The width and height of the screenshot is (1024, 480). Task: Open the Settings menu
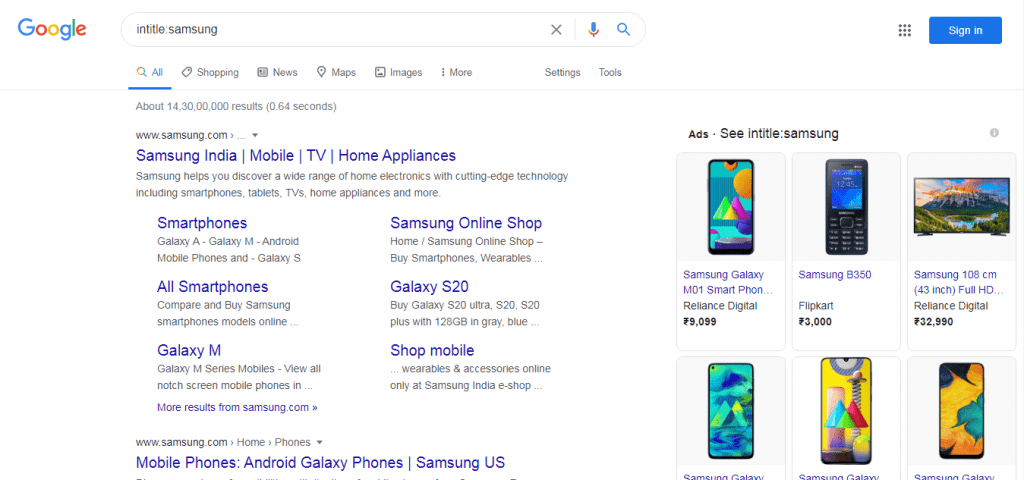click(x=562, y=73)
